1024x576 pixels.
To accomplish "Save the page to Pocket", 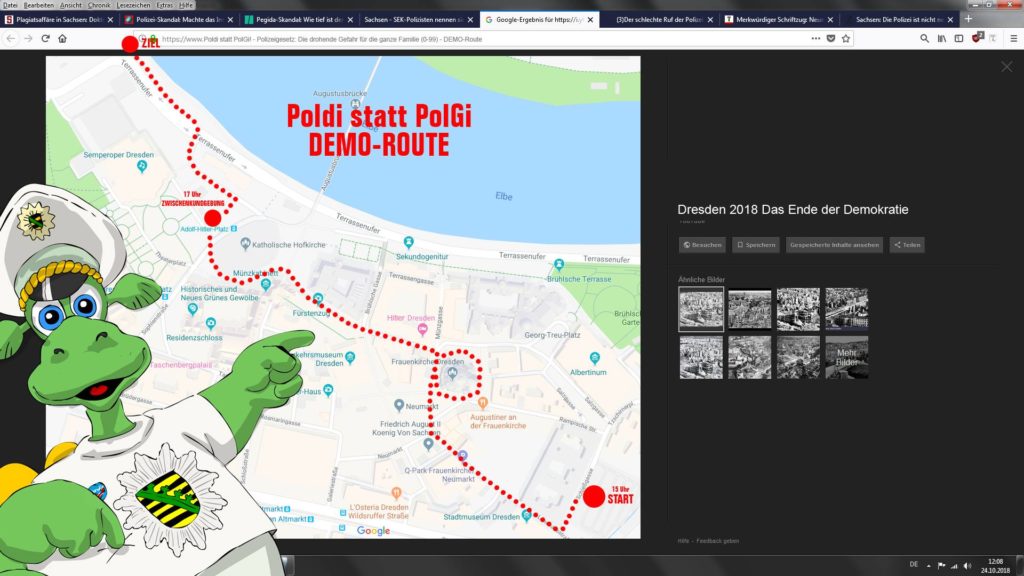I will [831, 39].
